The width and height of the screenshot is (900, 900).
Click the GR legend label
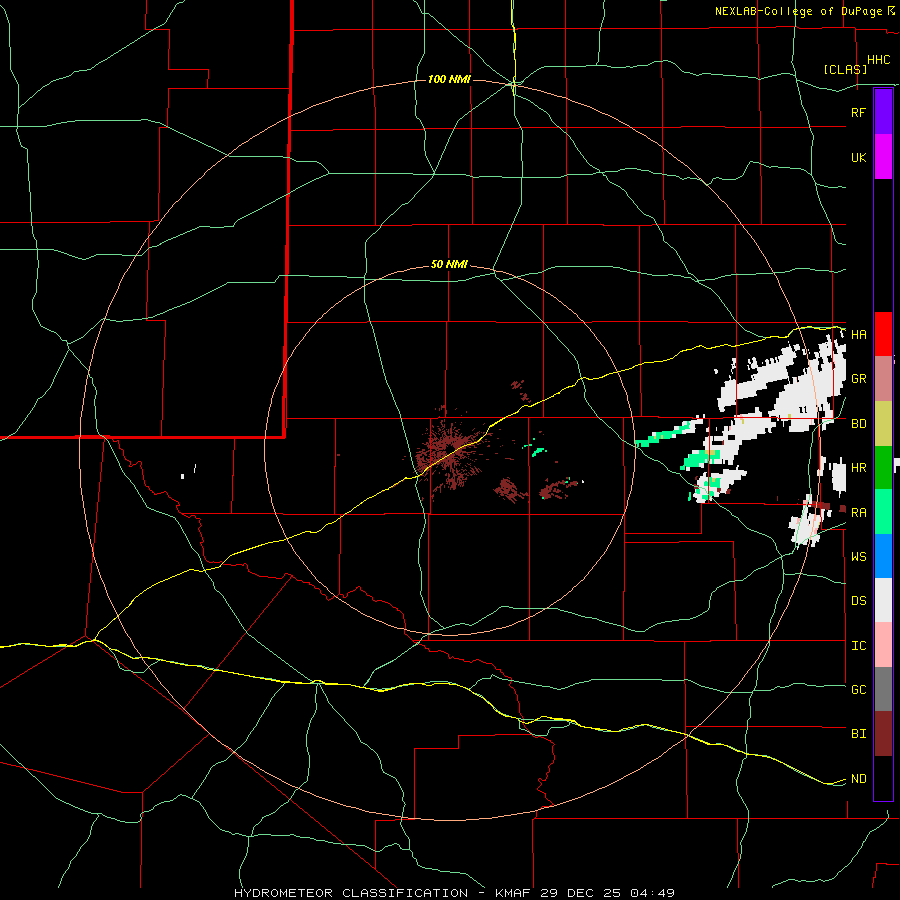pyautogui.click(x=858, y=378)
